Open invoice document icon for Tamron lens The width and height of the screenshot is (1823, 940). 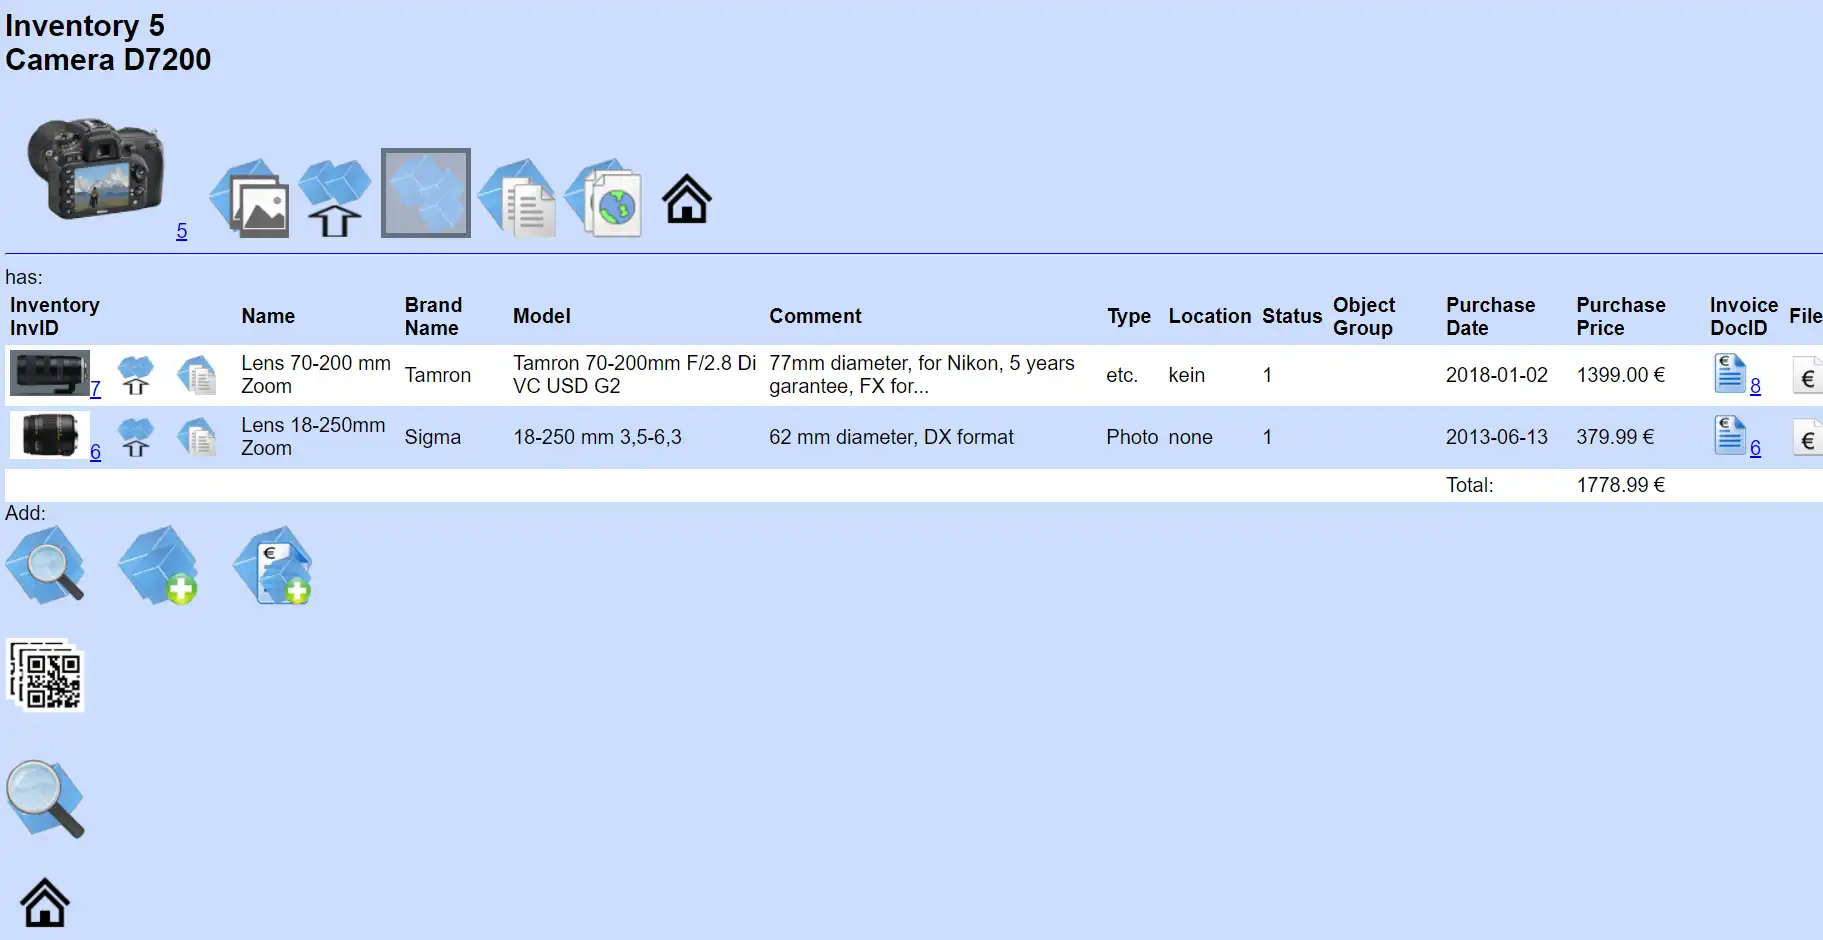pos(1730,374)
